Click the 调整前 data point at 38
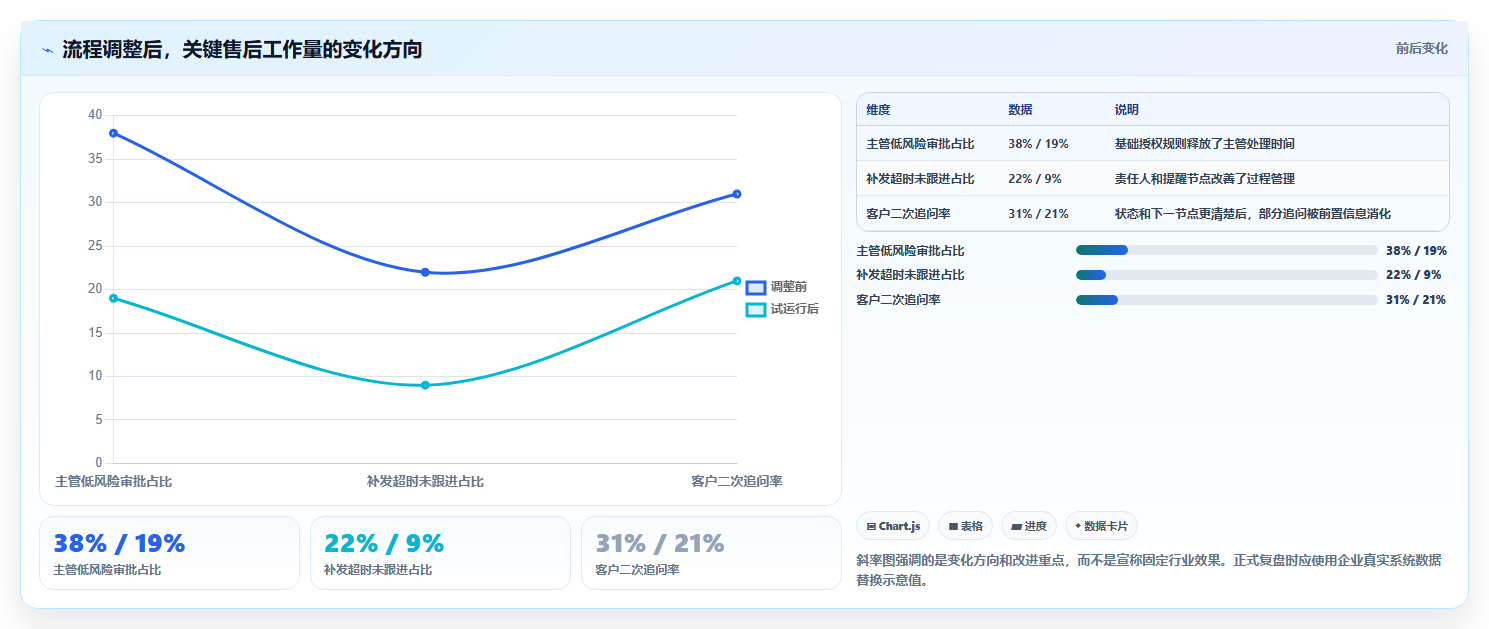Viewport: 1489px width, 629px height. tap(113, 133)
